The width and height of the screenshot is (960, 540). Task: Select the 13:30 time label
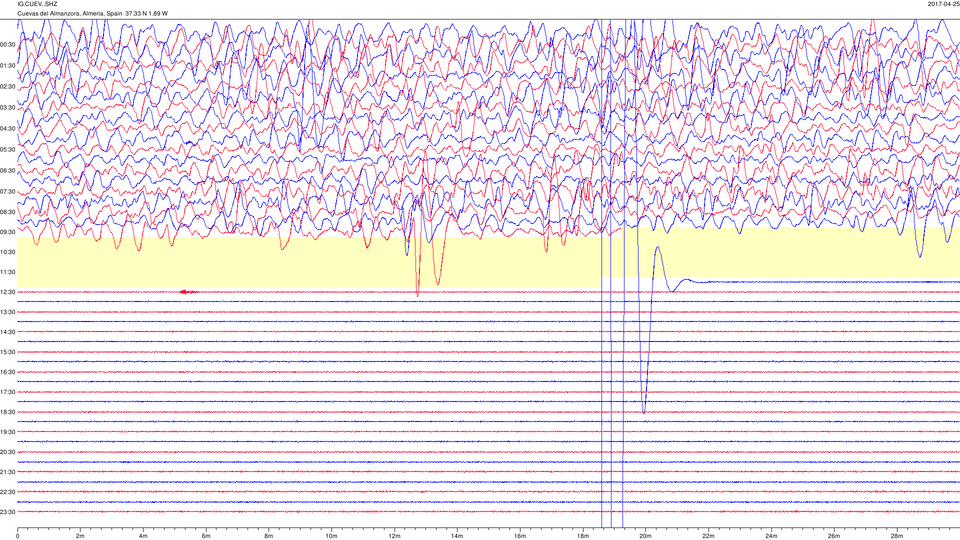point(8,312)
